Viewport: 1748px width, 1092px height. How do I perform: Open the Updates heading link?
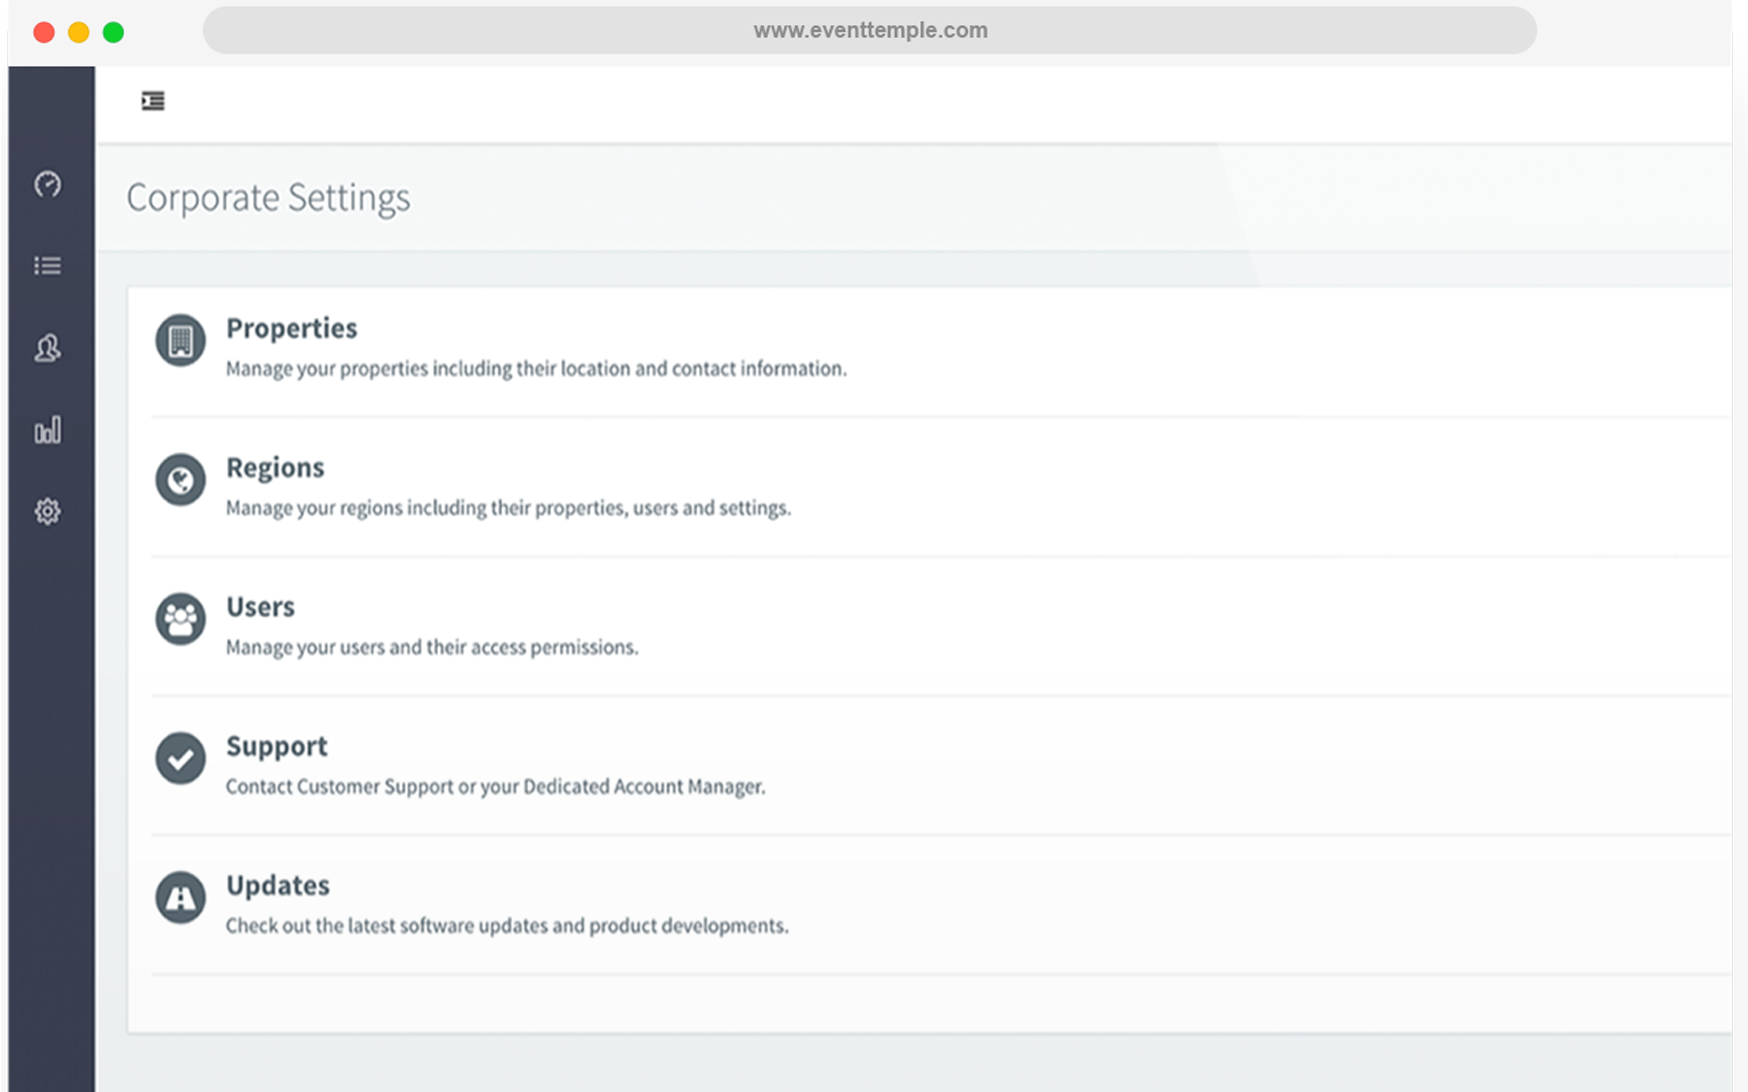(277, 885)
